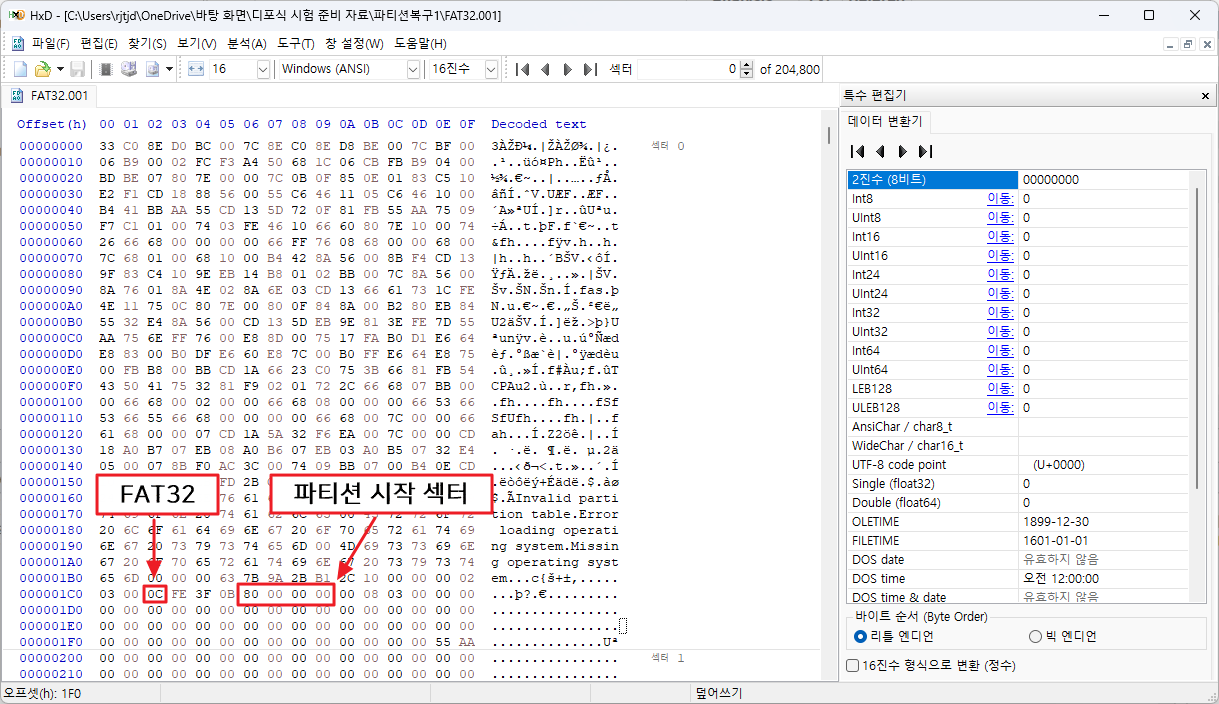Close the inner document via menu-bar X

tap(1205, 44)
